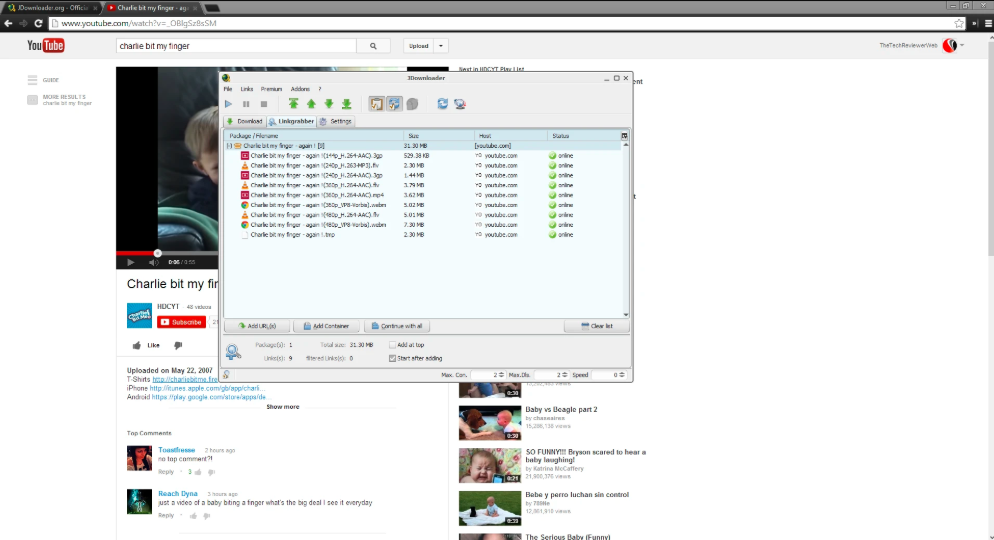This screenshot has height=540, width=994.
Task: Click the linkgrabber magnifier icon in info panel
Action: pos(233,351)
